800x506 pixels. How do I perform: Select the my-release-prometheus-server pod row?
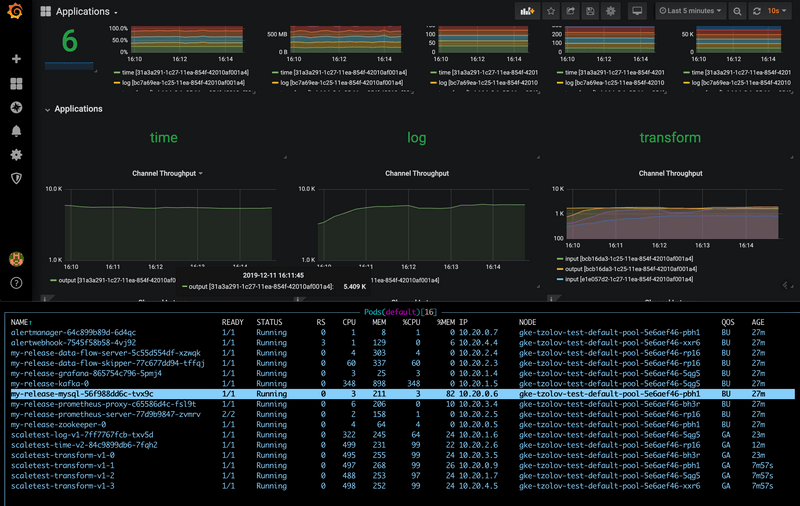point(402,414)
